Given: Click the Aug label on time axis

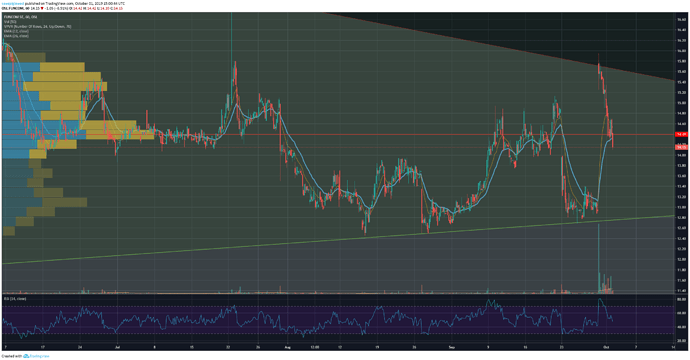Looking at the screenshot, I should point(288,347).
